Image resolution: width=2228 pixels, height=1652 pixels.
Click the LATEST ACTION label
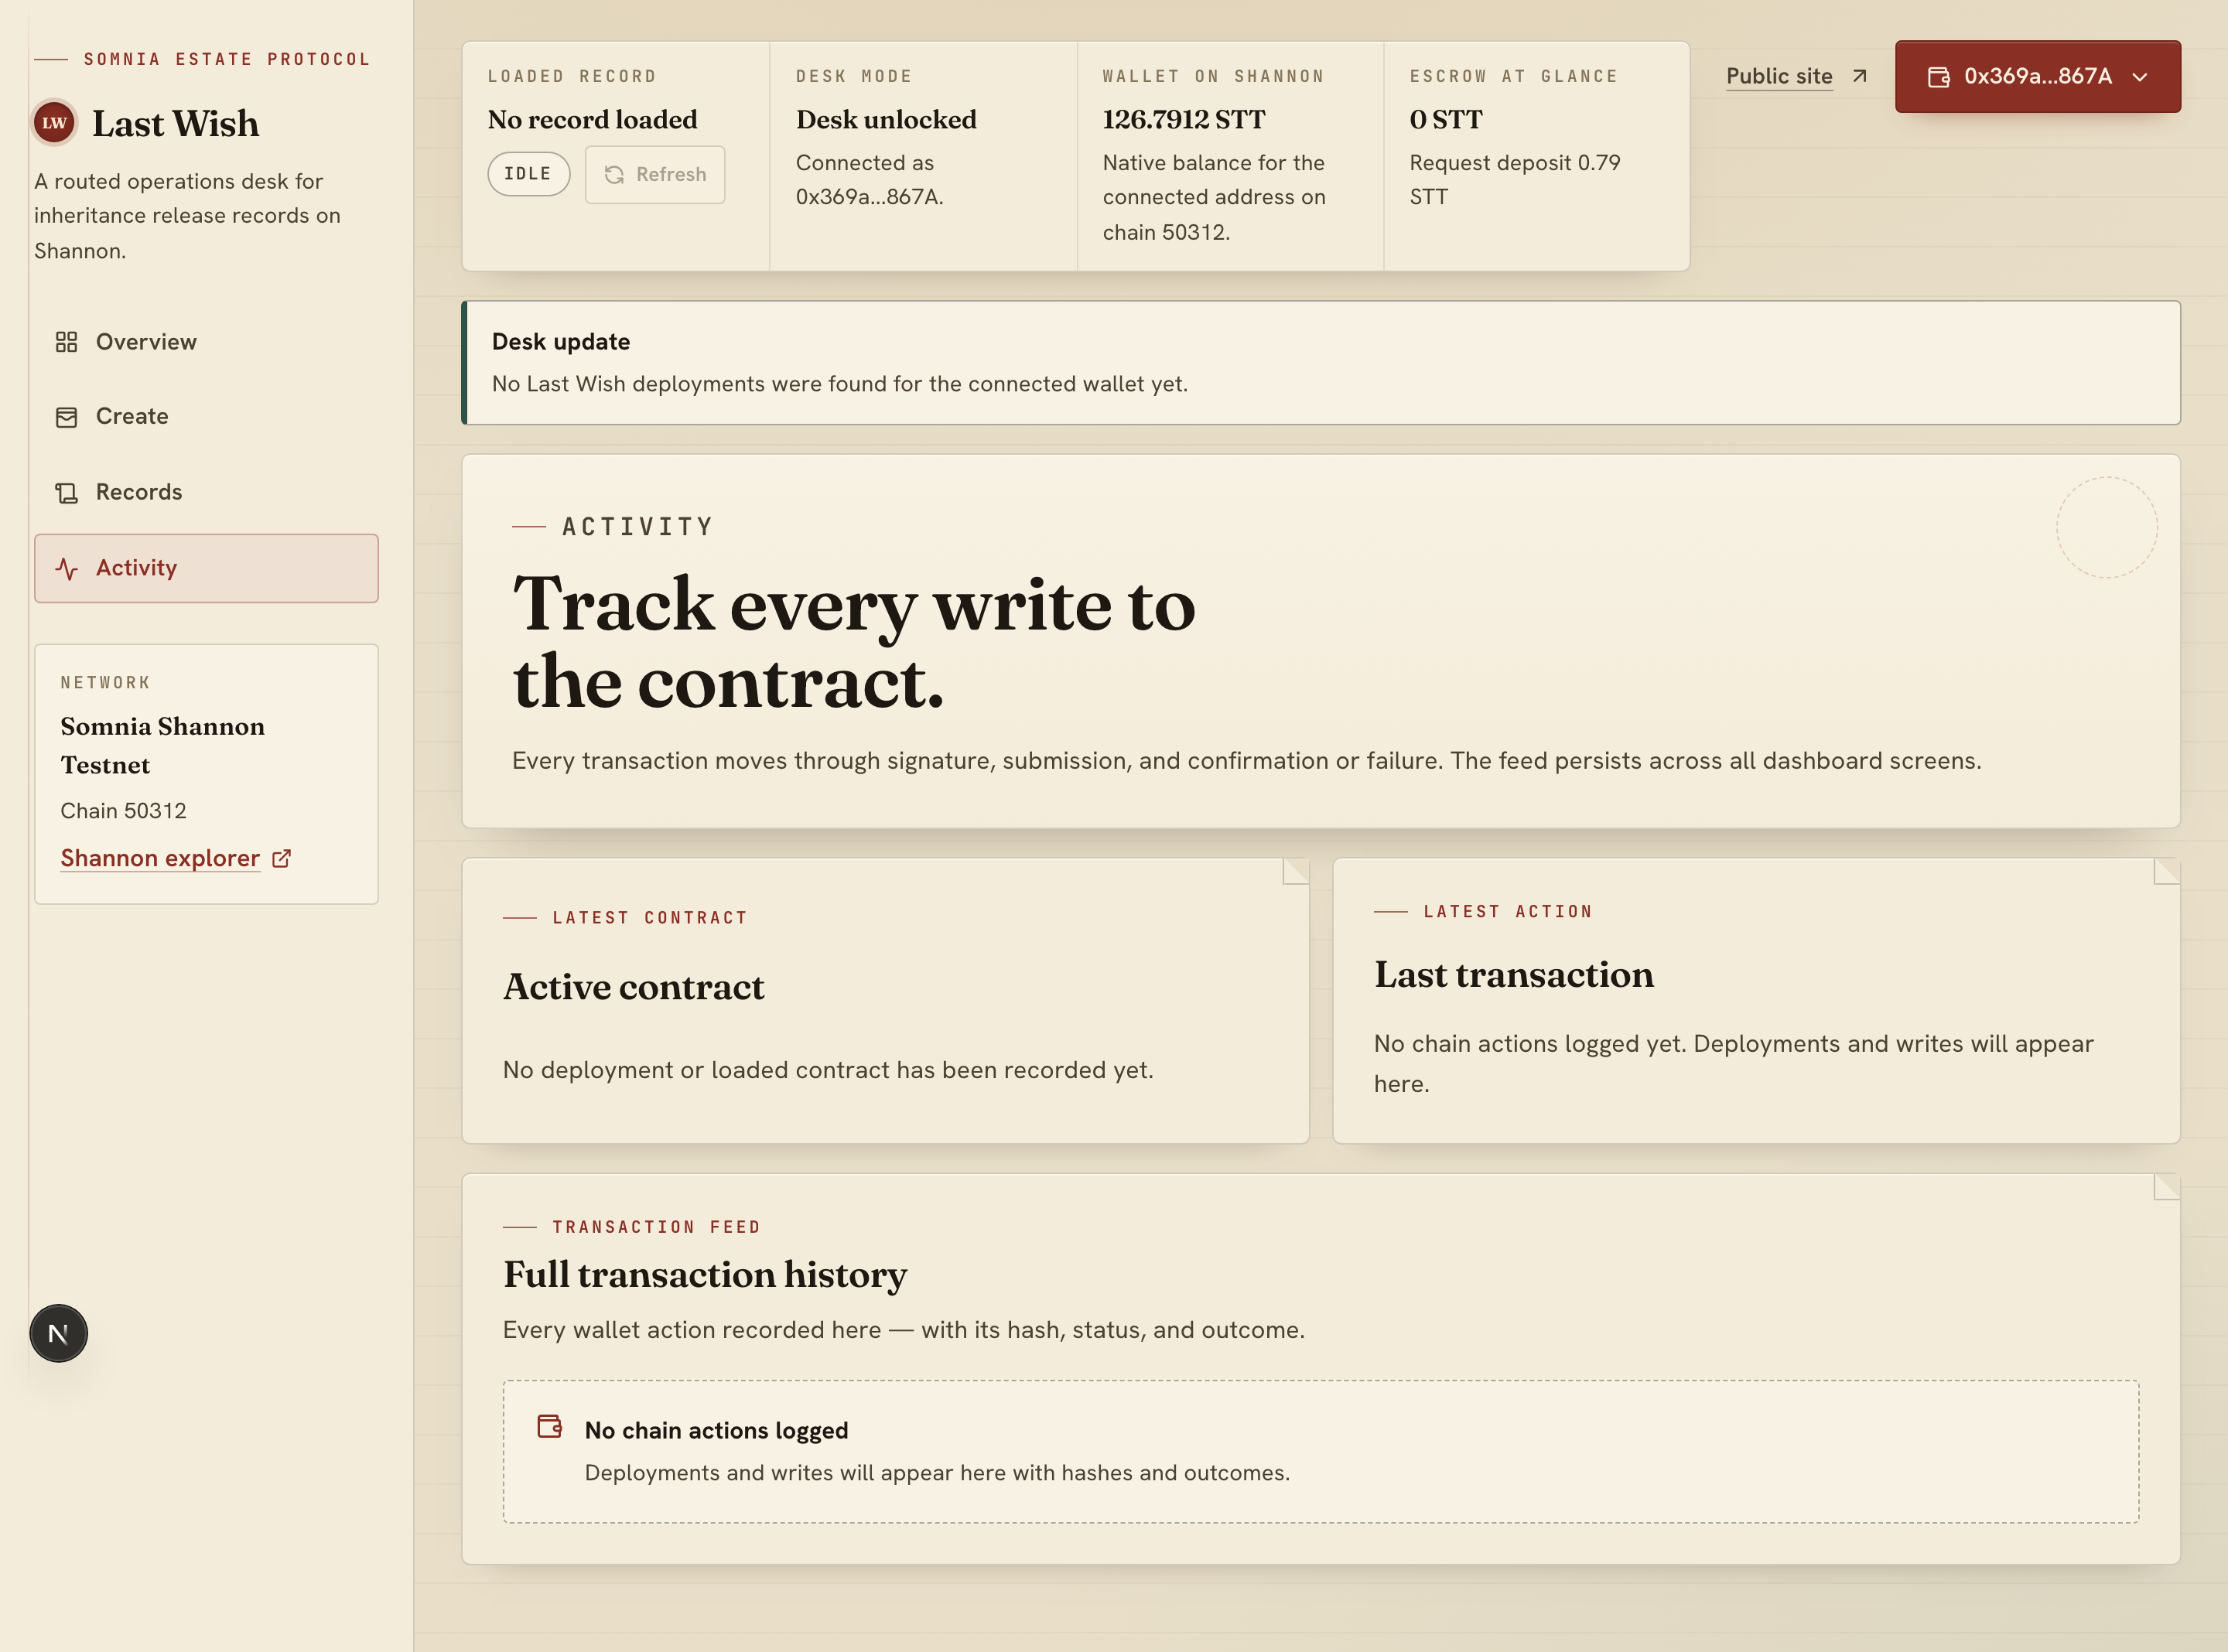(1508, 912)
